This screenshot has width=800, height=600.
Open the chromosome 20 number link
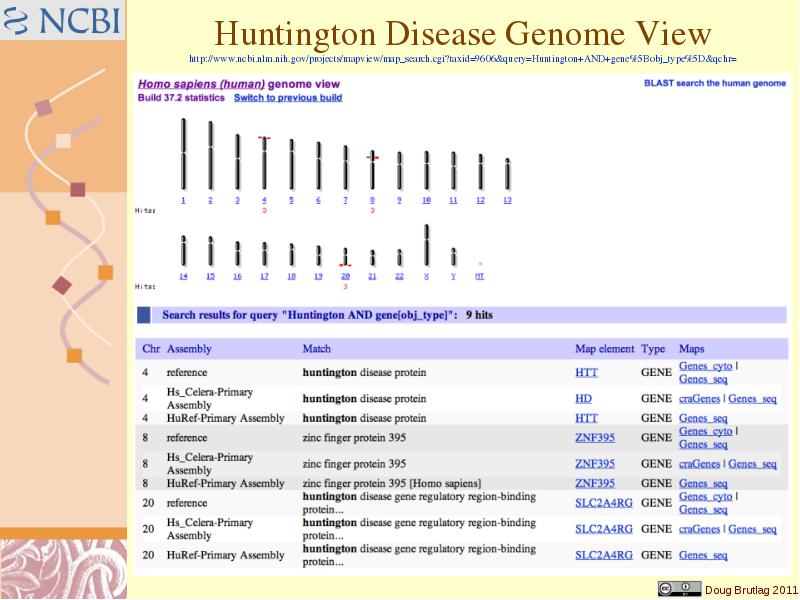[x=345, y=276]
